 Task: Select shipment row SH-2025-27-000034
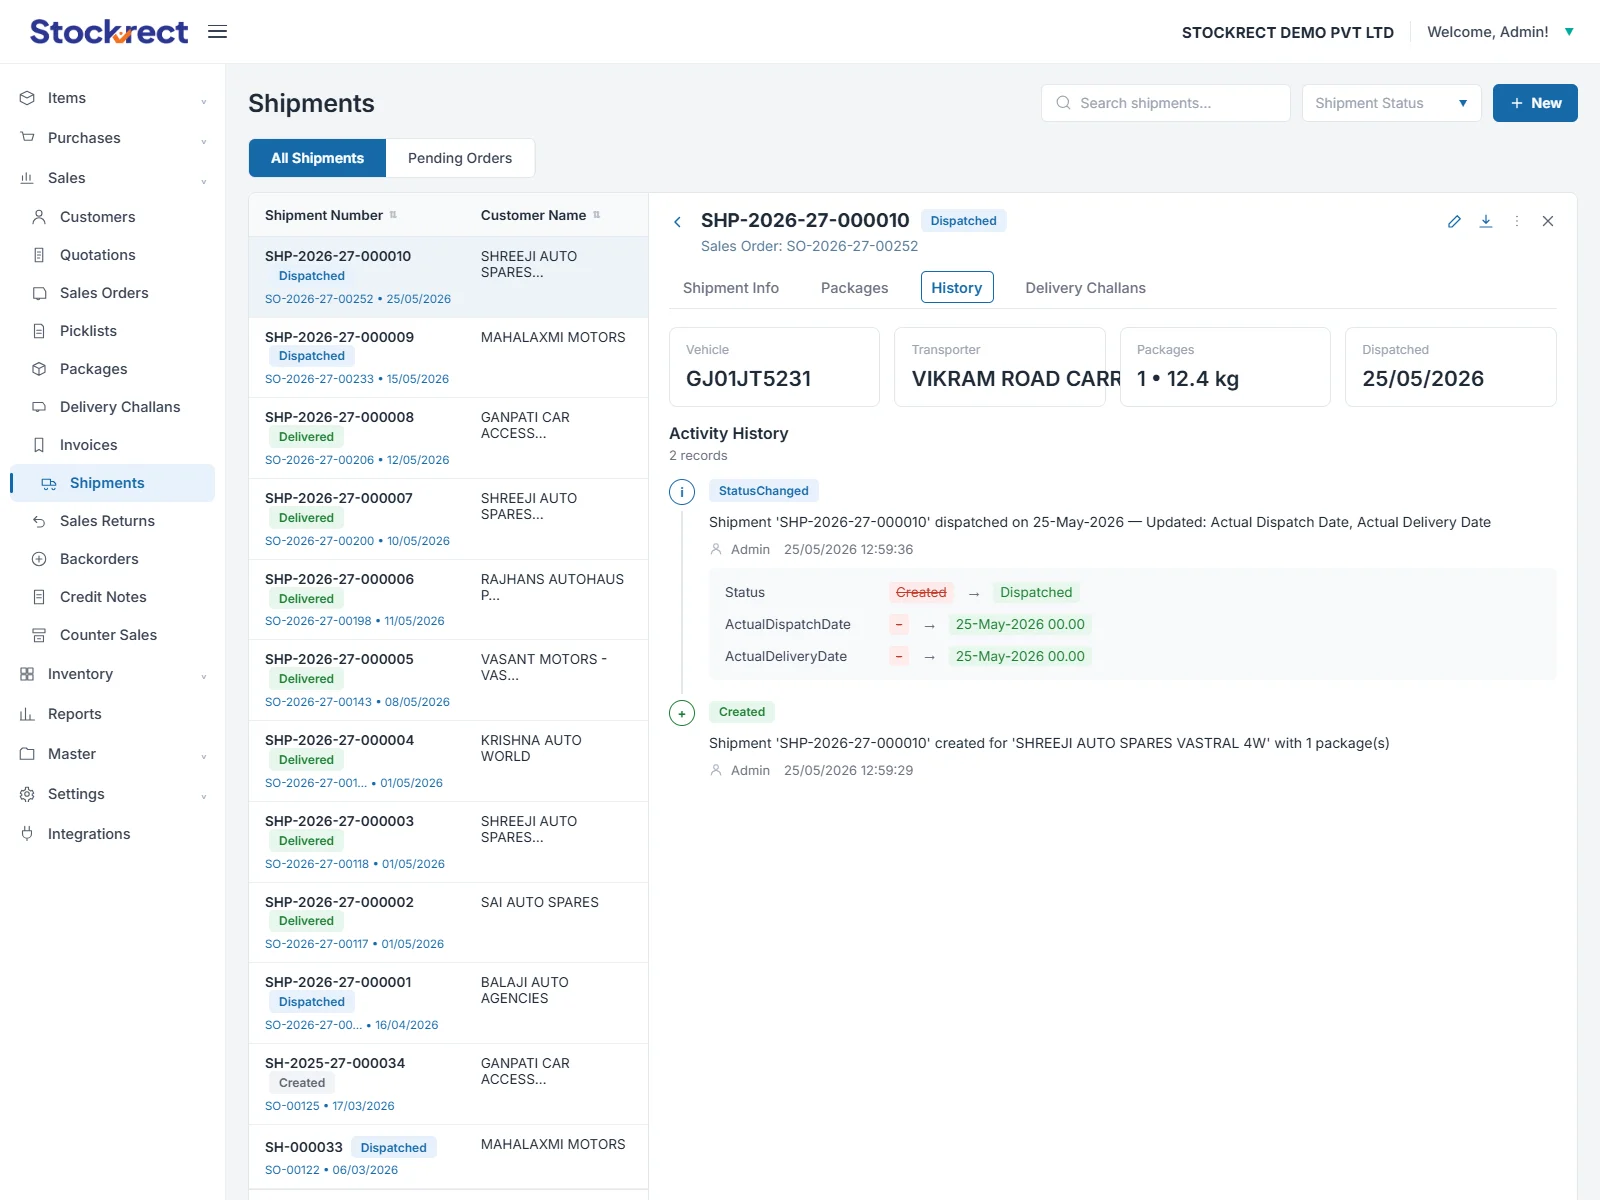(448, 1085)
